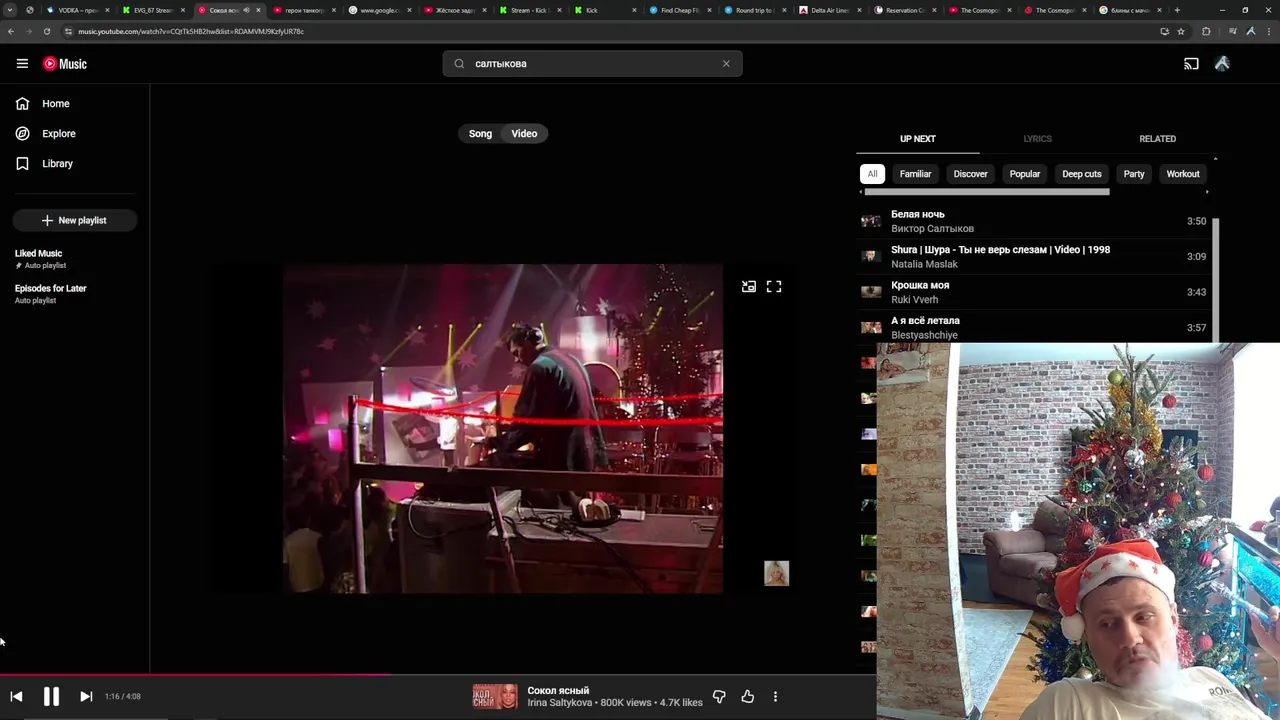This screenshot has height=720, width=1280.
Task: Bookmark this page with star icon
Action: [x=1181, y=31]
